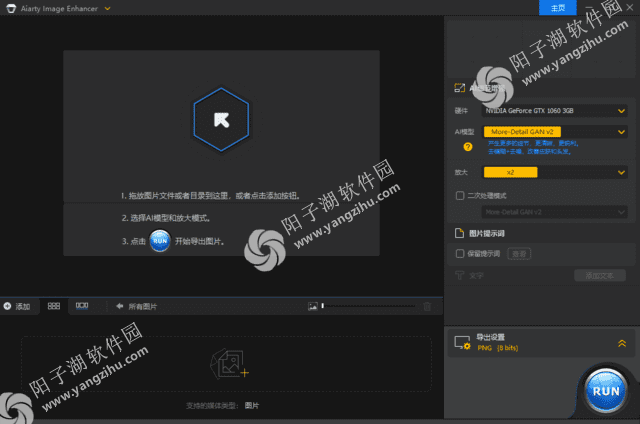Screen dimensions: 640x424
Task: Open the disabled second-pass More-Detail GAN v2 dropdown
Action: click(555, 212)
